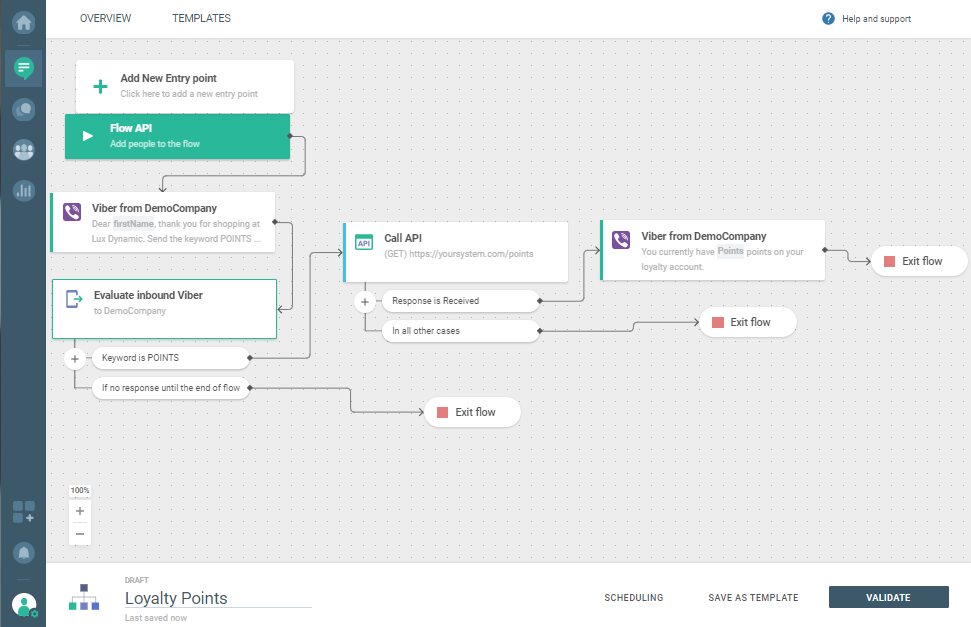Click the apps add grid icon

(23, 512)
